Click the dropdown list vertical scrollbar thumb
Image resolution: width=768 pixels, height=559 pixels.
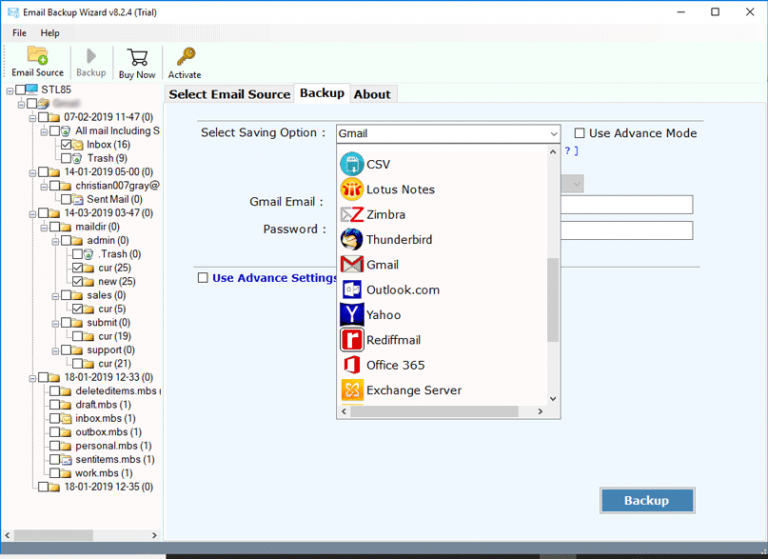[553, 300]
